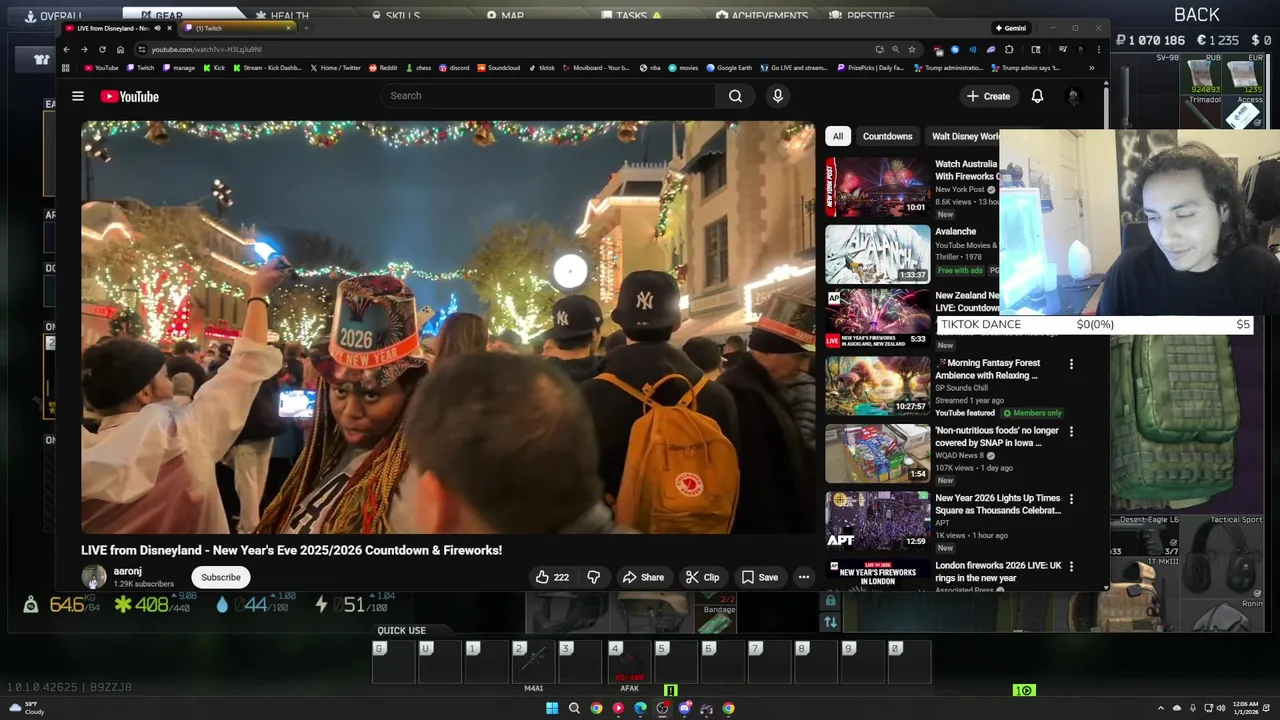Expand the bookmarks bar overflow chevron

pyautogui.click(x=1091, y=68)
